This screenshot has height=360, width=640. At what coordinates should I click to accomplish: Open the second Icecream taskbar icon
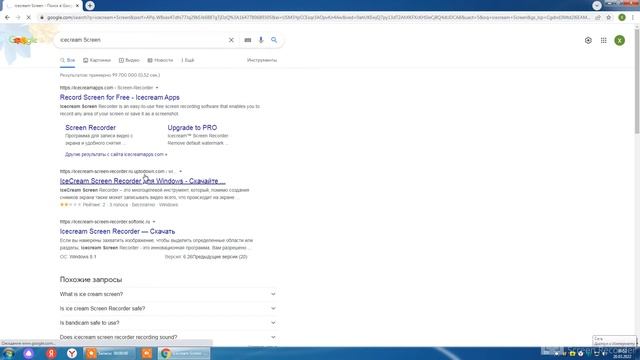click(147, 353)
